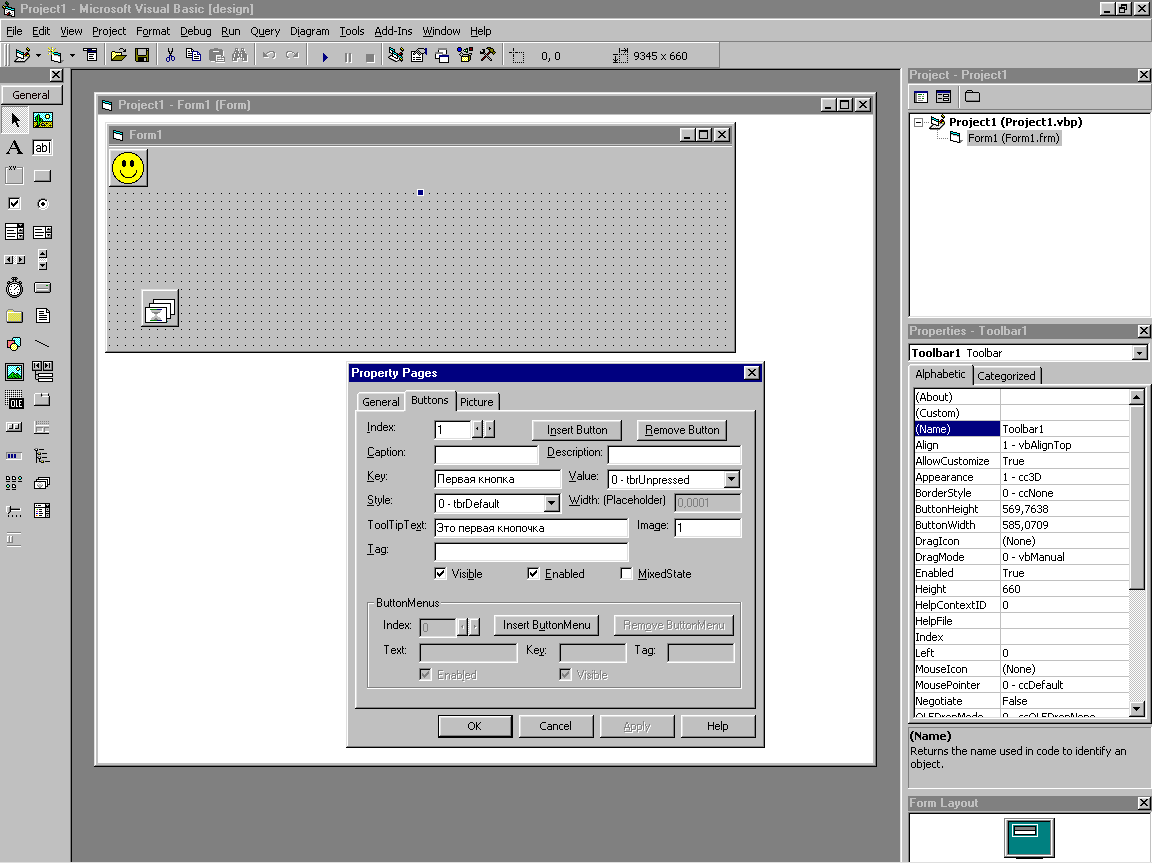Open a project with the folder icon

coord(118,55)
